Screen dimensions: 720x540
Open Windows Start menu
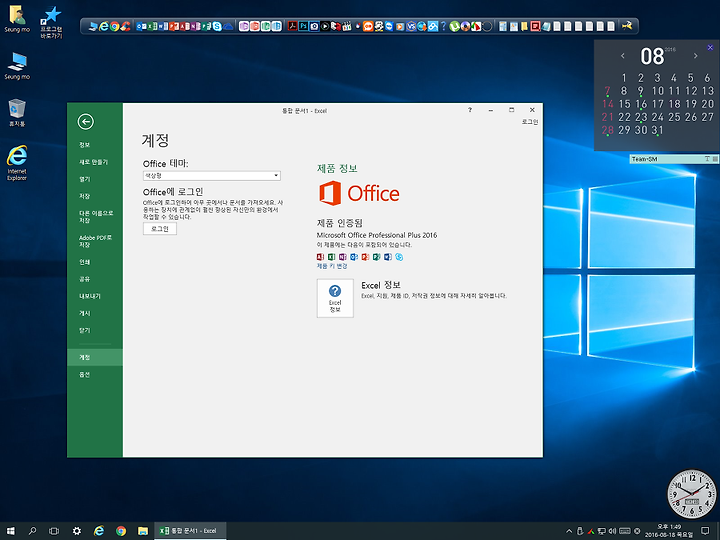pos(11,531)
